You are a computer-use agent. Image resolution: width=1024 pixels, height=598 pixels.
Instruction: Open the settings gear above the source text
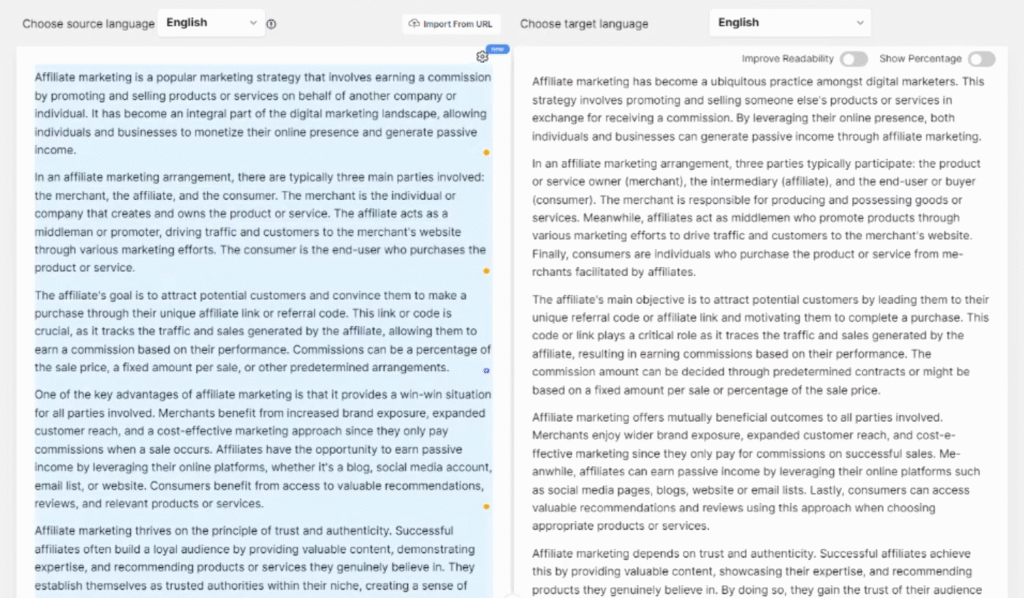[x=482, y=57]
